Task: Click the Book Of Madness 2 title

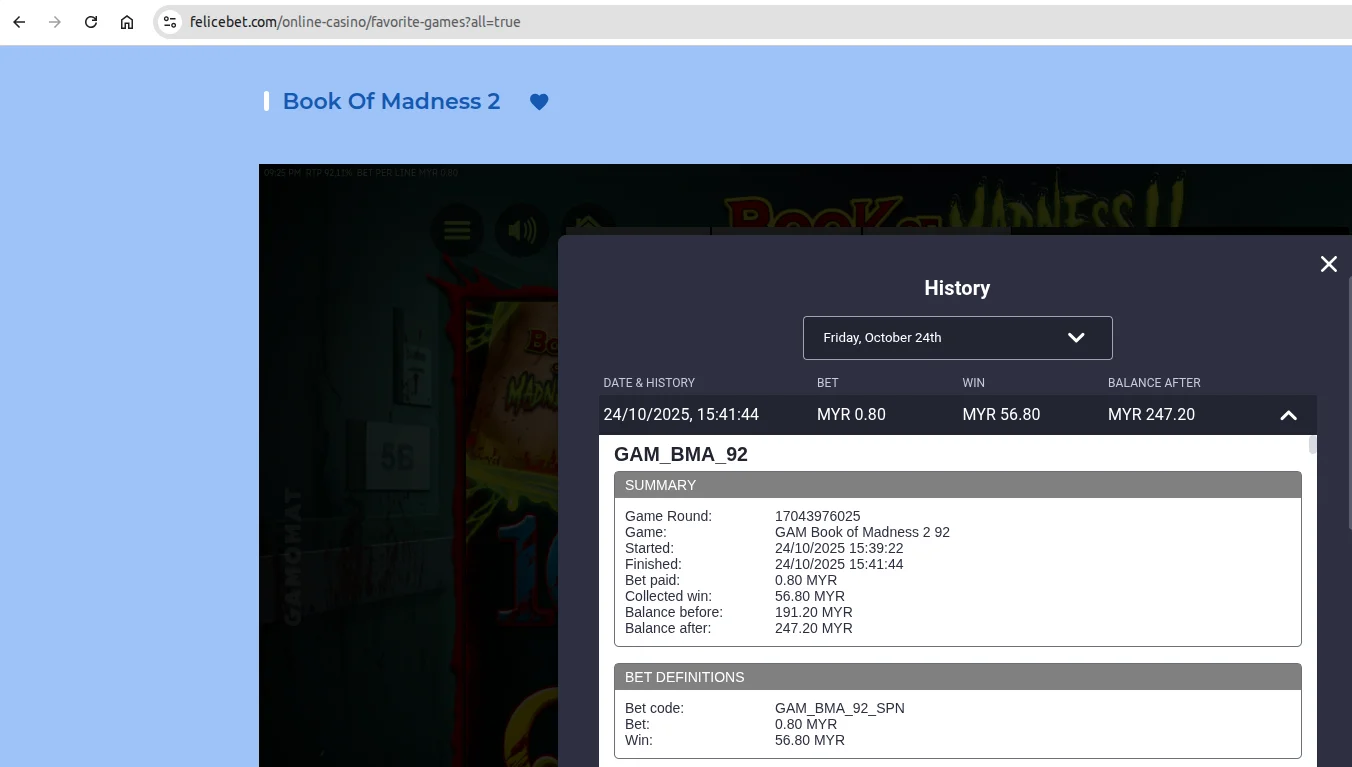Action: [391, 101]
